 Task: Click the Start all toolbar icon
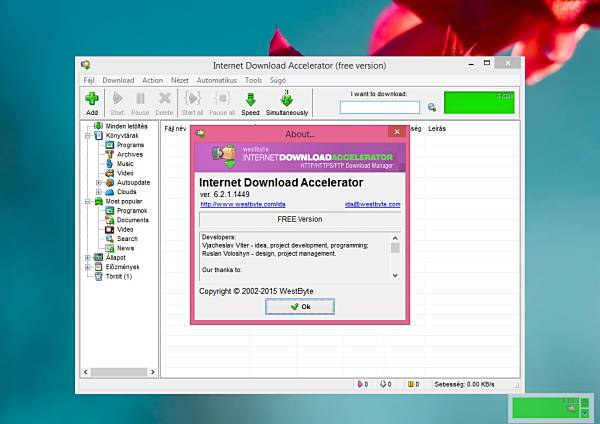tap(192, 98)
